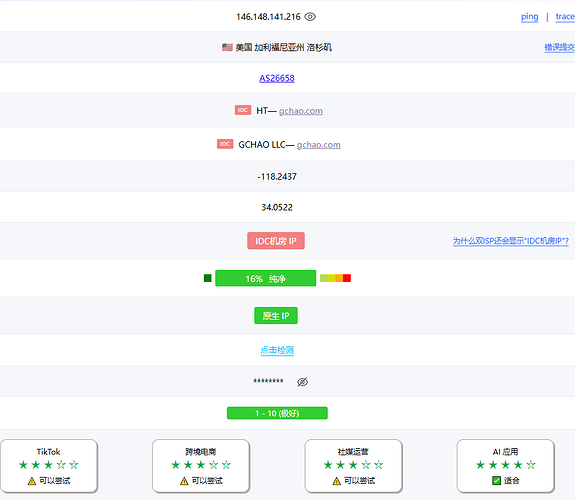The image size is (575, 500).
Task: Click the IDC机房 IP red badge
Action: [x=276, y=241]
